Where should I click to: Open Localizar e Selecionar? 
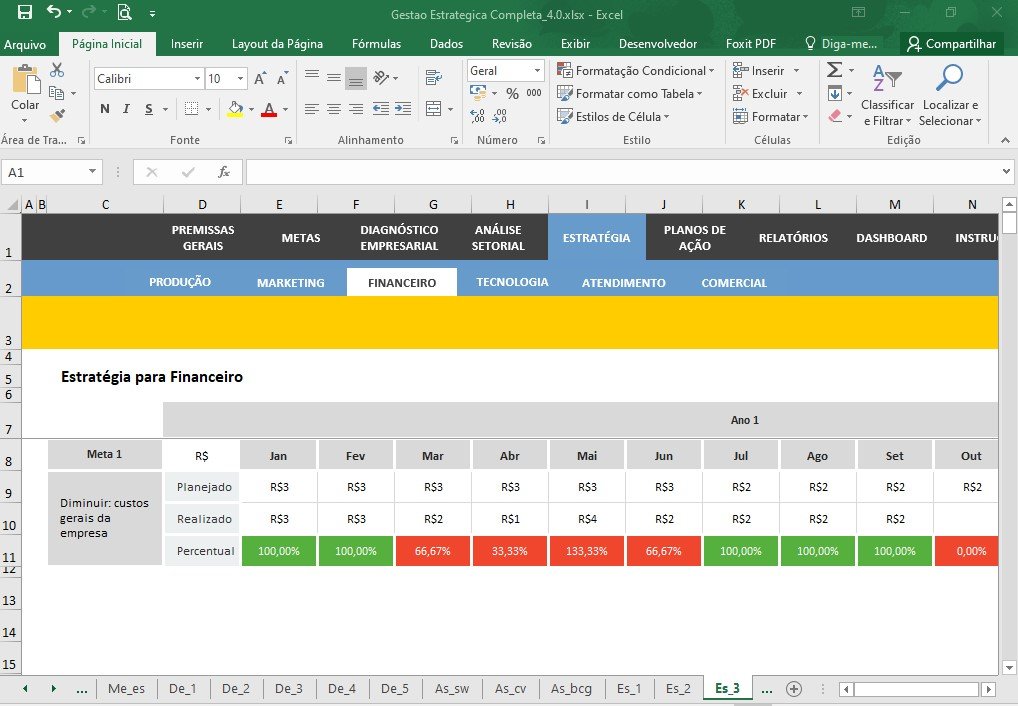[950, 95]
